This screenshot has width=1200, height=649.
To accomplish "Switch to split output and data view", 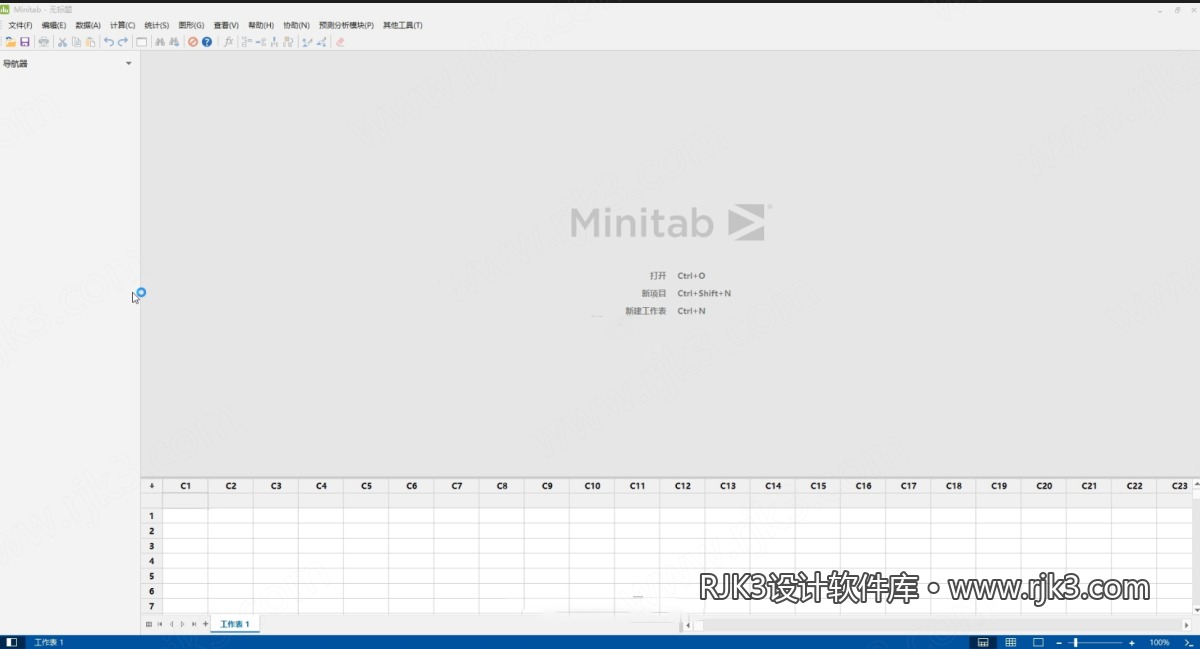I will pos(983,642).
